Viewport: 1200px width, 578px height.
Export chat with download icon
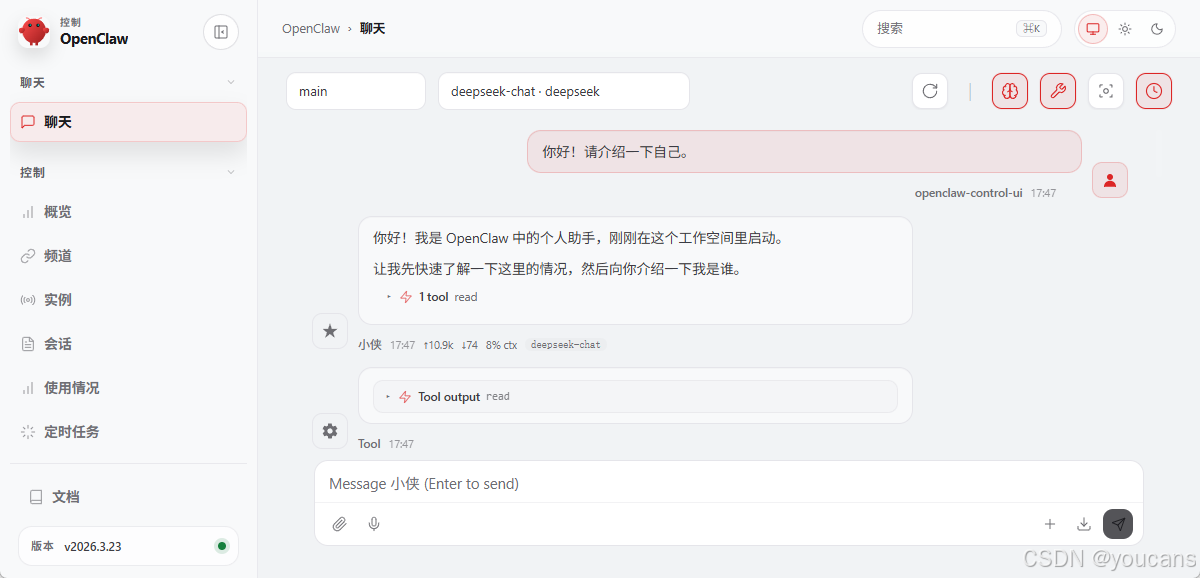1083,524
